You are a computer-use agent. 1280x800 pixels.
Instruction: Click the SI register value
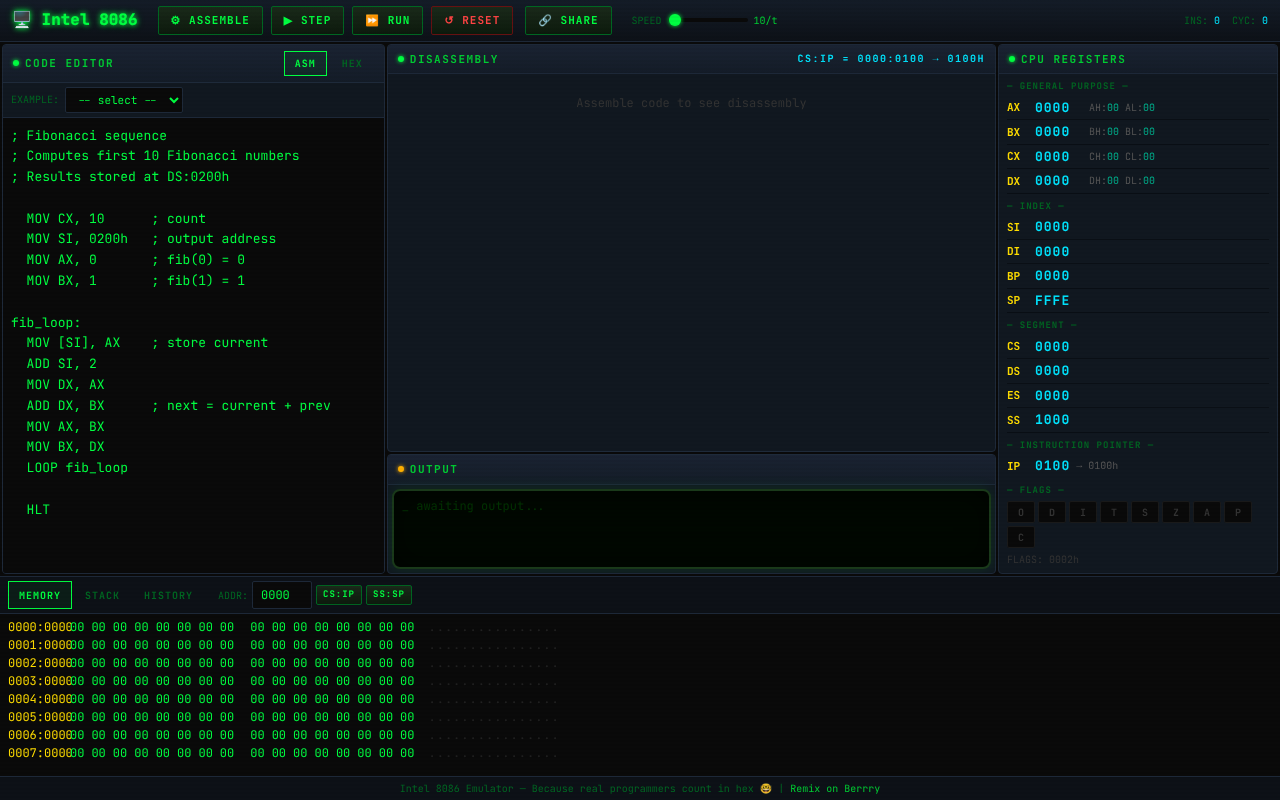click(1052, 227)
